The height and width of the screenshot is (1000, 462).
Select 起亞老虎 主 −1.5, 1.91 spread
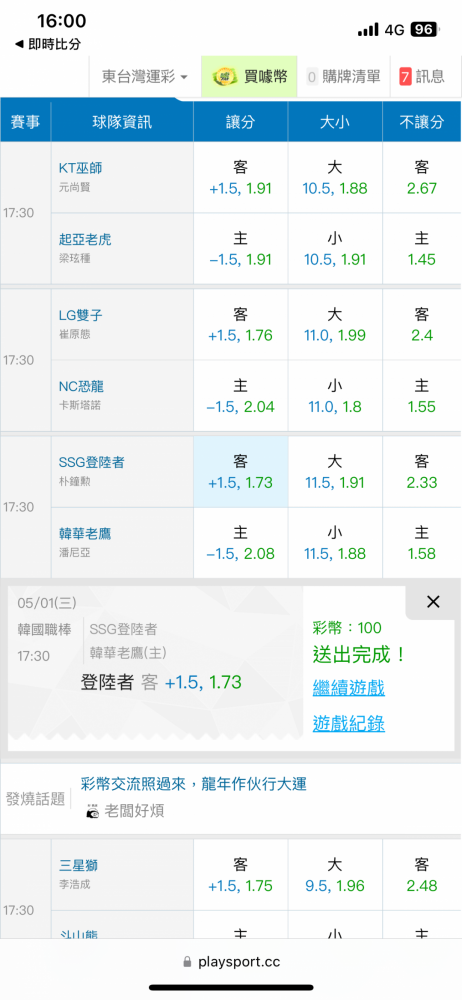tap(241, 249)
